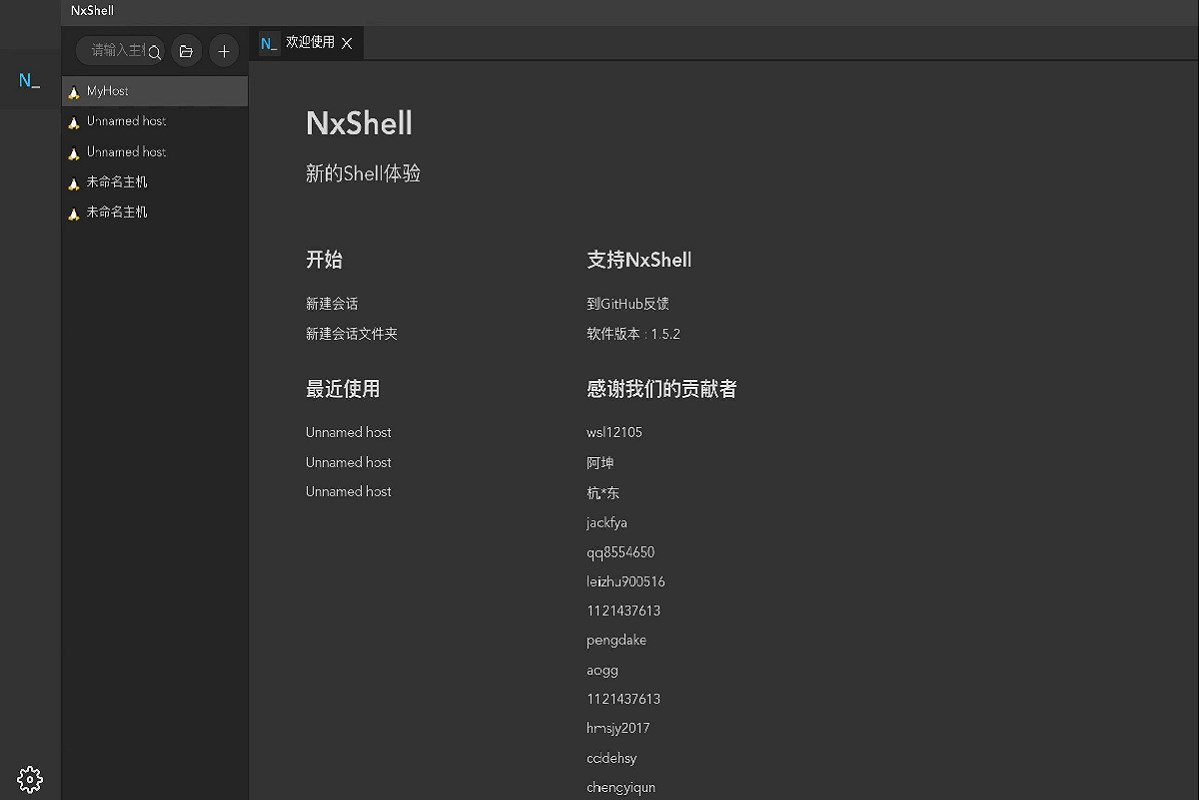The height and width of the screenshot is (800, 1200).
Task: Select the first Unnamed host in sidebar list
Action: 155,121
